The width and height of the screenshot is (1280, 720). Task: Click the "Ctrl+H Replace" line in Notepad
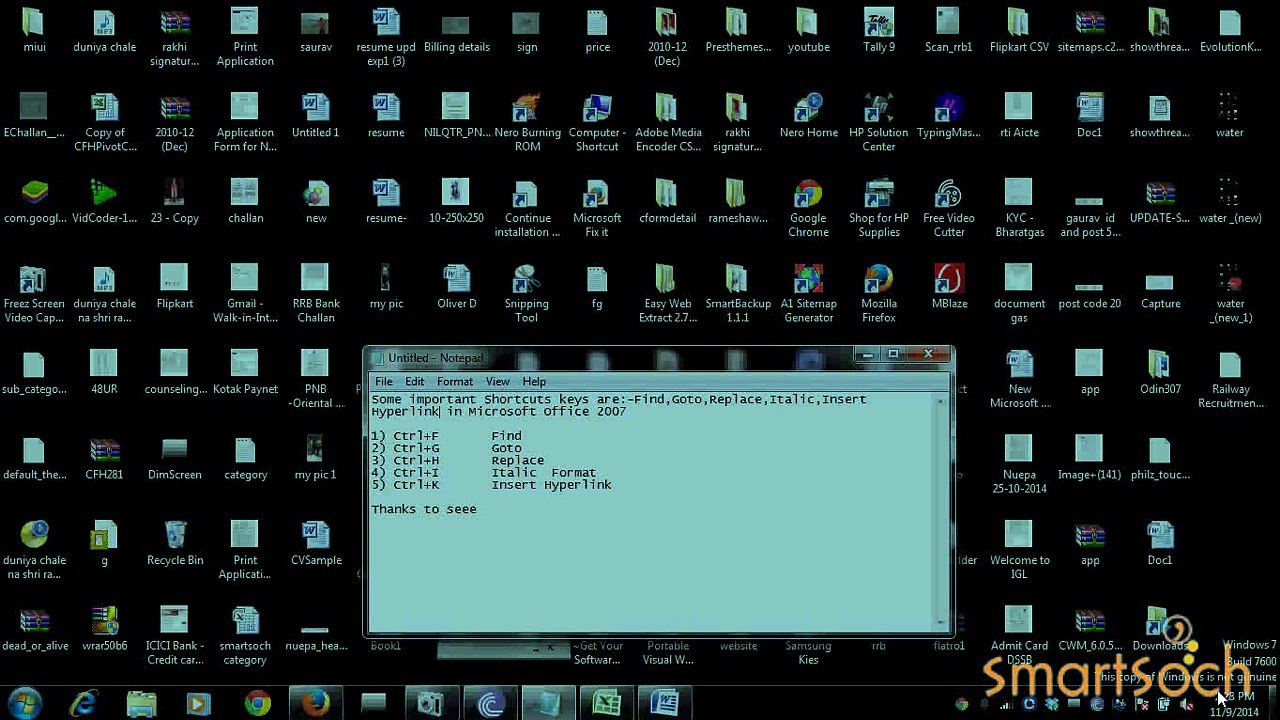coord(458,460)
